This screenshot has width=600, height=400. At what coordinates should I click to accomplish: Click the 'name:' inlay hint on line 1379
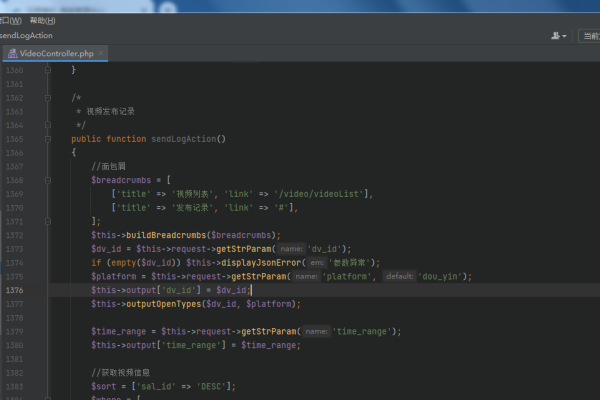tap(316, 331)
